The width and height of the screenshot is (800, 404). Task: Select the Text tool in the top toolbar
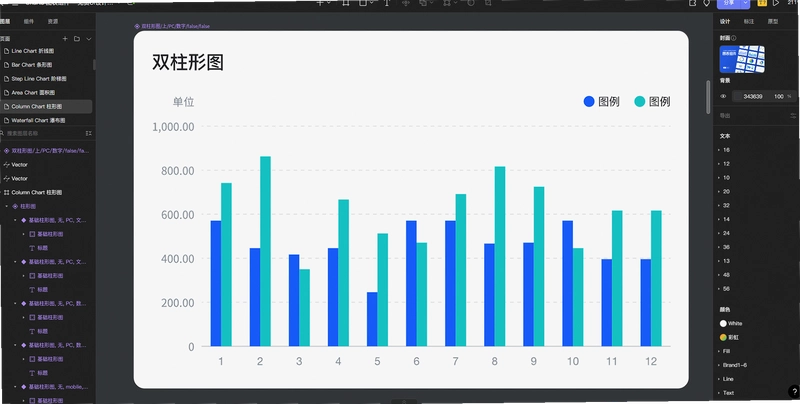pos(387,3)
